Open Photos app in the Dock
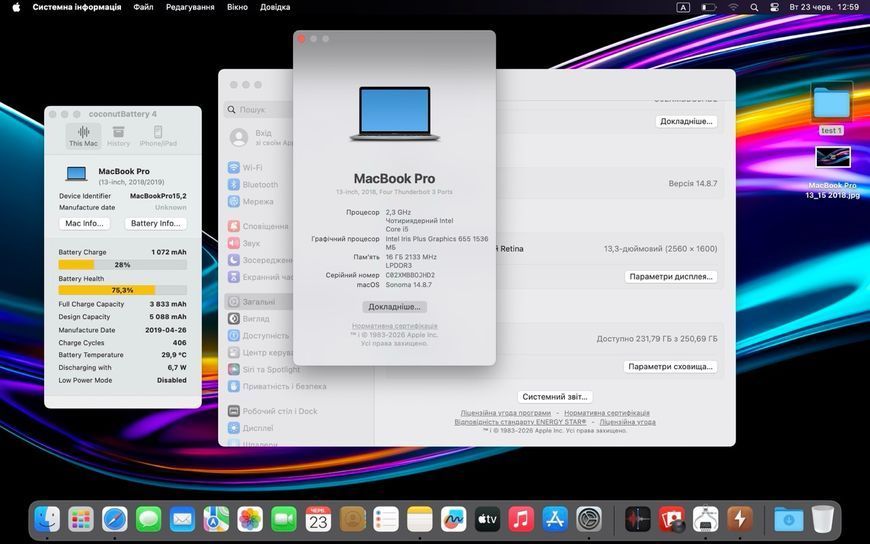The height and width of the screenshot is (544, 870). click(x=250, y=520)
